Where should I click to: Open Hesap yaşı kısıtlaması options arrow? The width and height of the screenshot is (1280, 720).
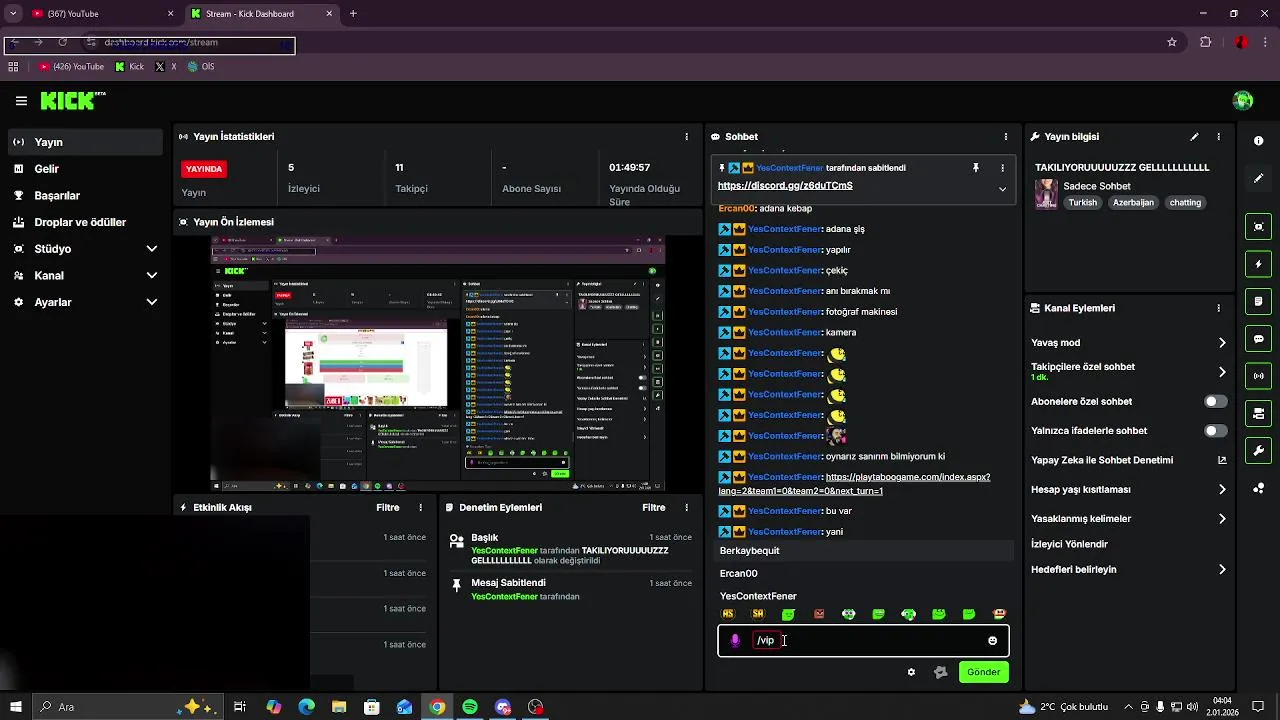[x=1222, y=490]
